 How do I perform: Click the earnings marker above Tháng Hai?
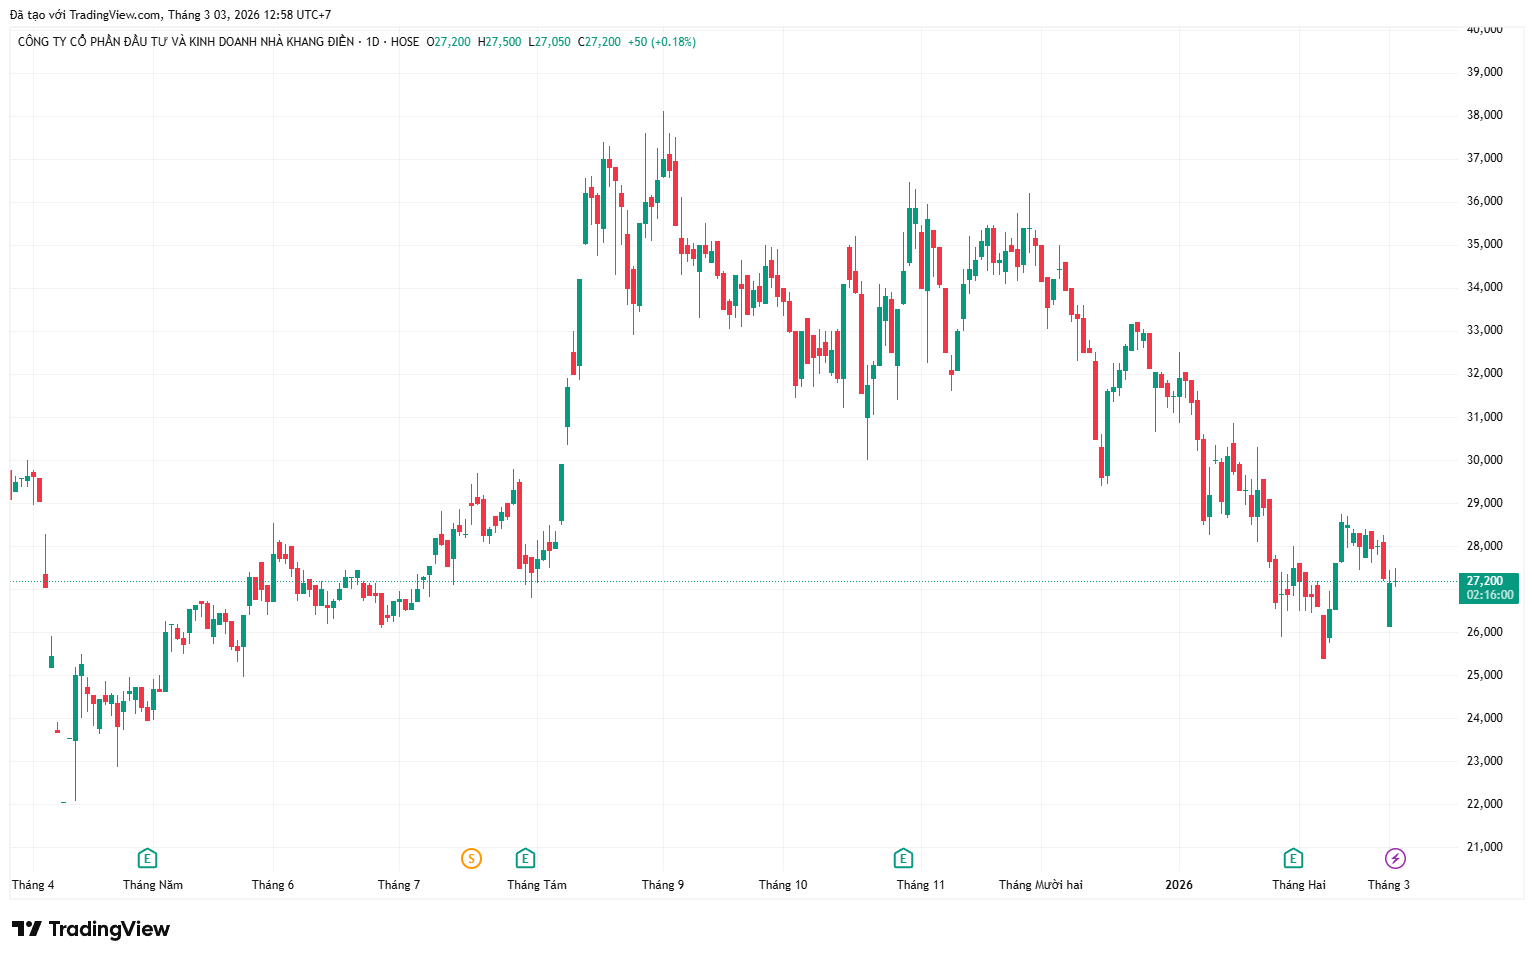coord(1293,858)
